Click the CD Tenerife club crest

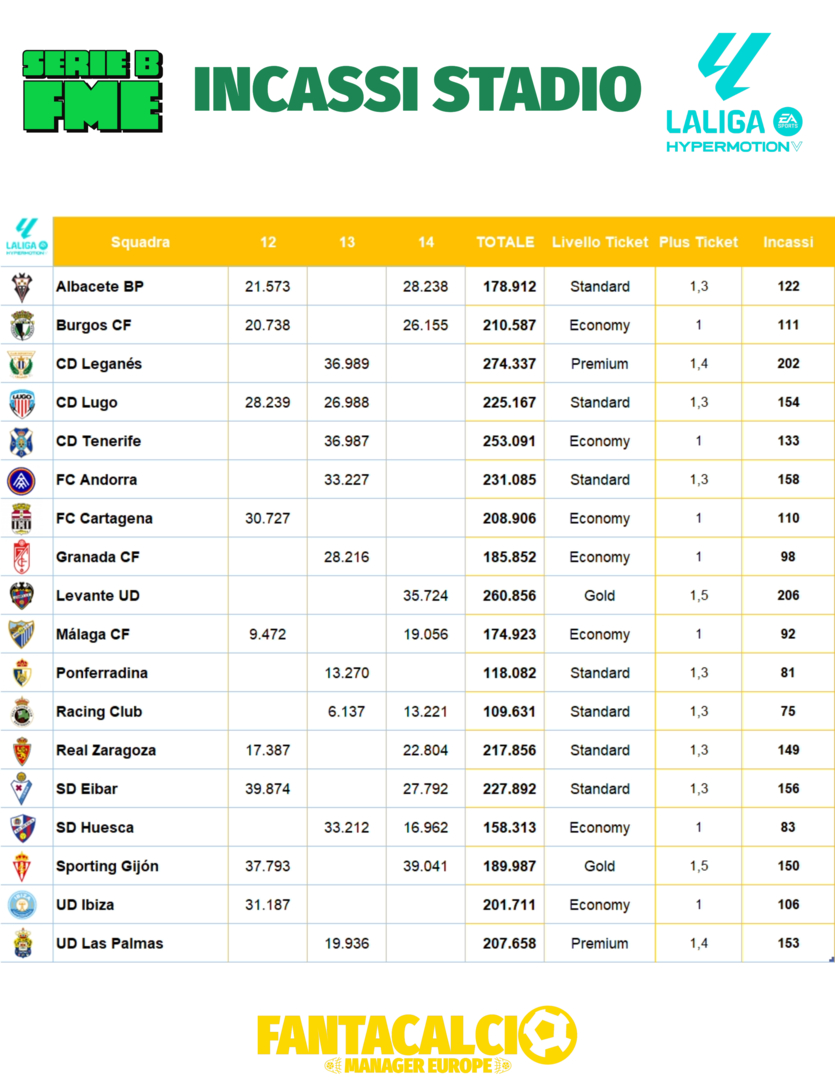pyautogui.click(x=22, y=441)
